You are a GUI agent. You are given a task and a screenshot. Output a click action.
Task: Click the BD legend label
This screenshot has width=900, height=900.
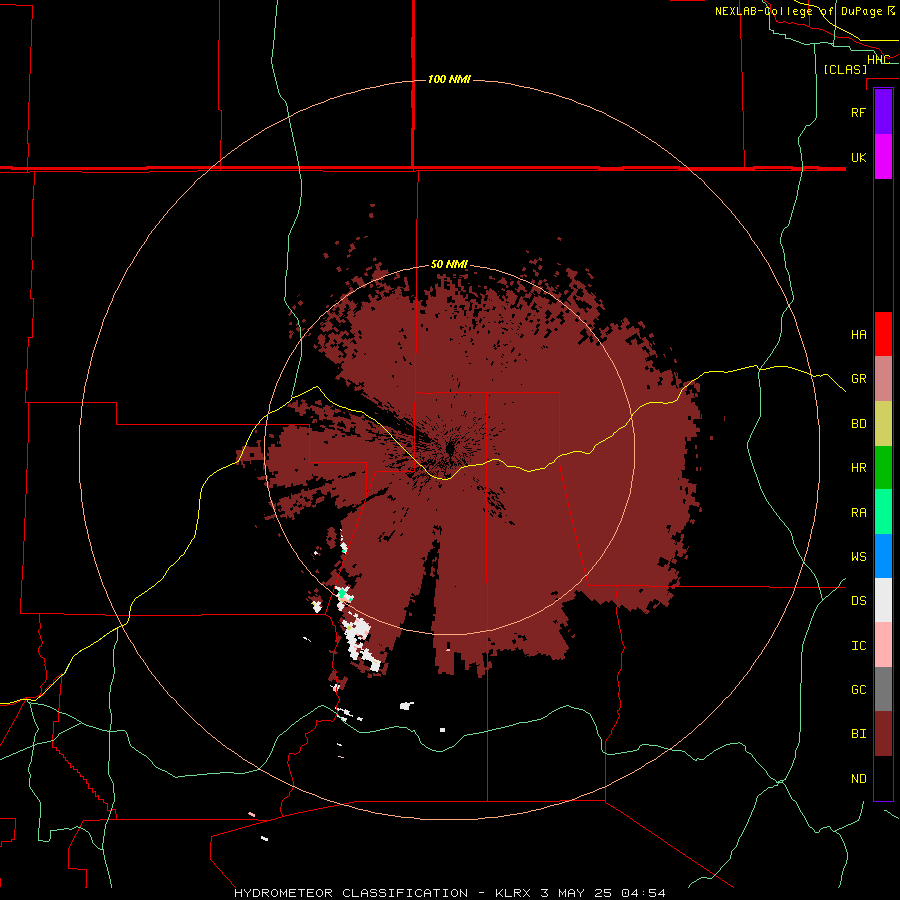(858, 424)
